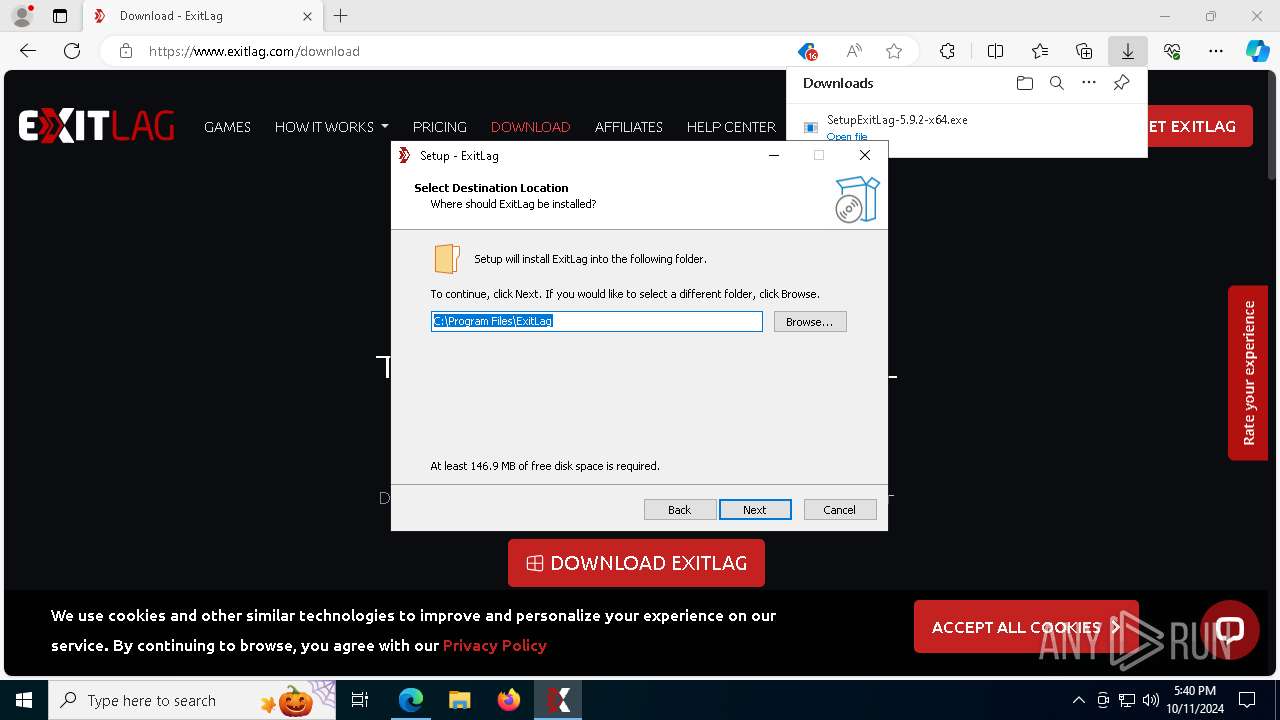Open DOWNLOAD nav item
Image resolution: width=1280 pixels, height=720 pixels.
(530, 127)
